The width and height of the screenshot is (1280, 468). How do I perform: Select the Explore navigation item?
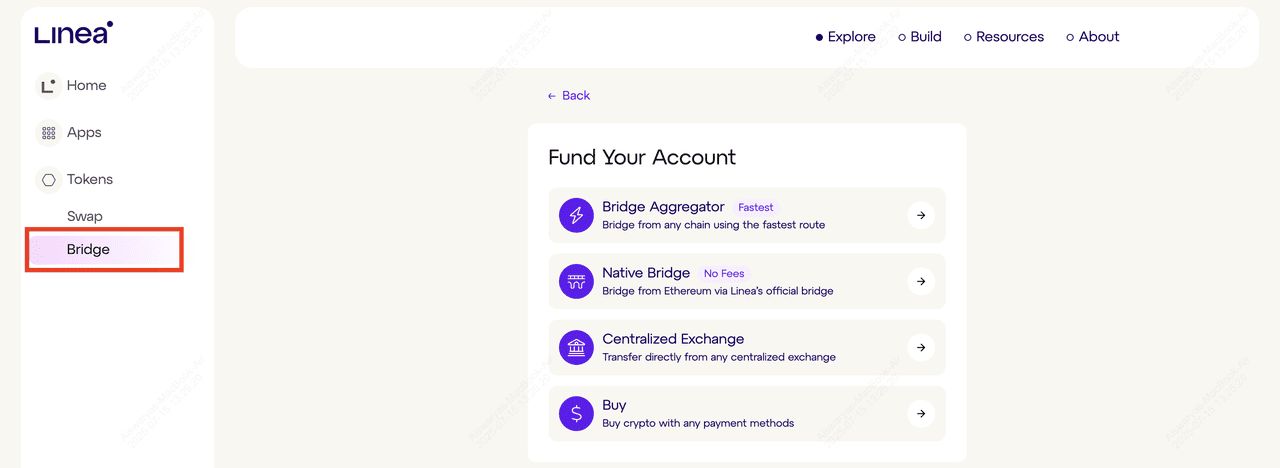(x=846, y=37)
